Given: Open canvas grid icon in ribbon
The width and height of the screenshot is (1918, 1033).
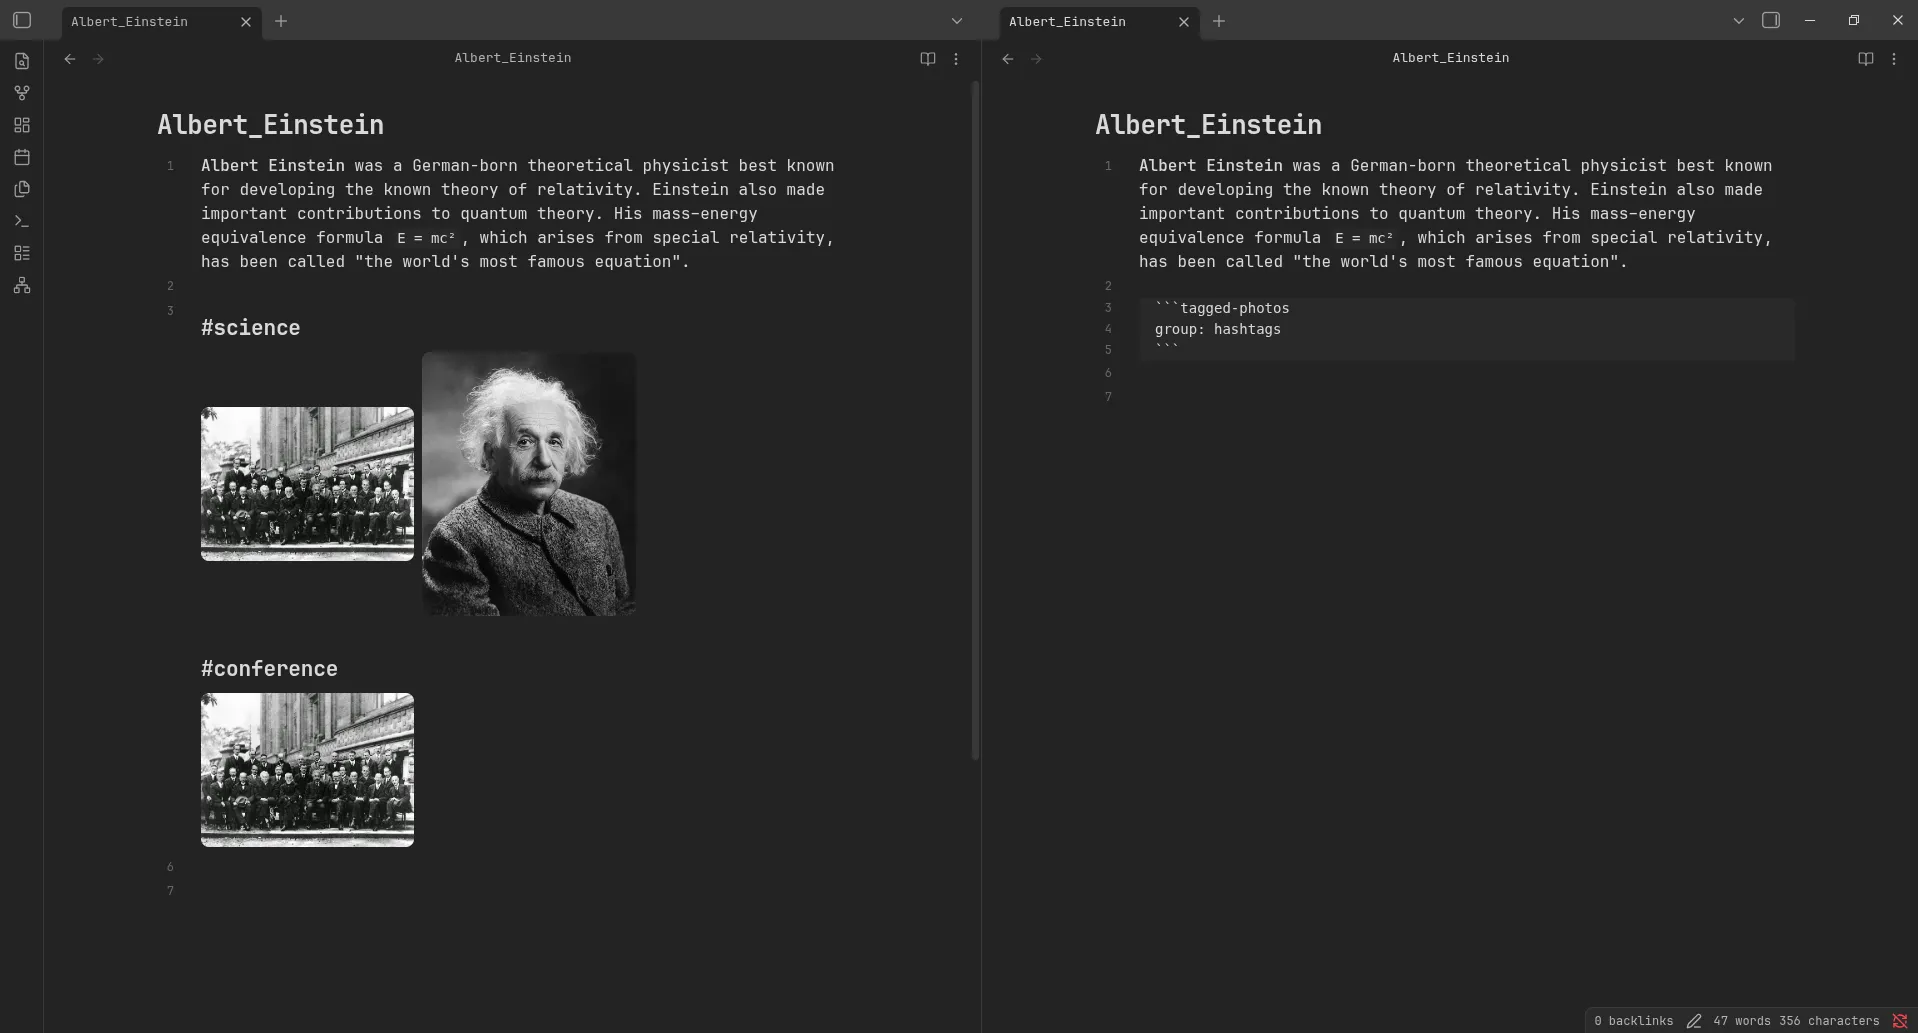Looking at the screenshot, I should coord(22,125).
